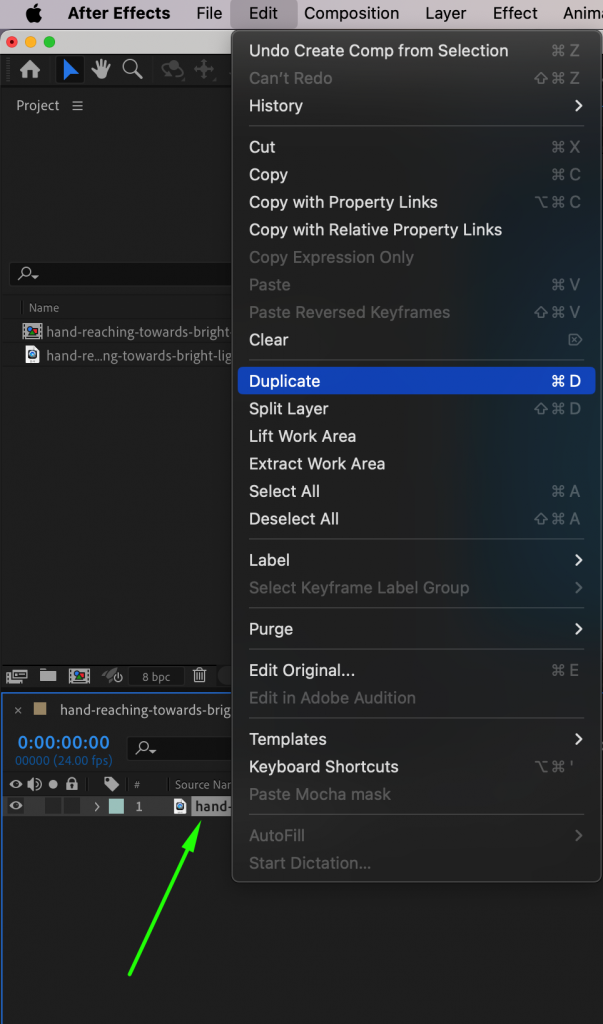This screenshot has height=1024, width=603.
Task: Create a new folder in Project panel
Action: pyautogui.click(x=47, y=676)
